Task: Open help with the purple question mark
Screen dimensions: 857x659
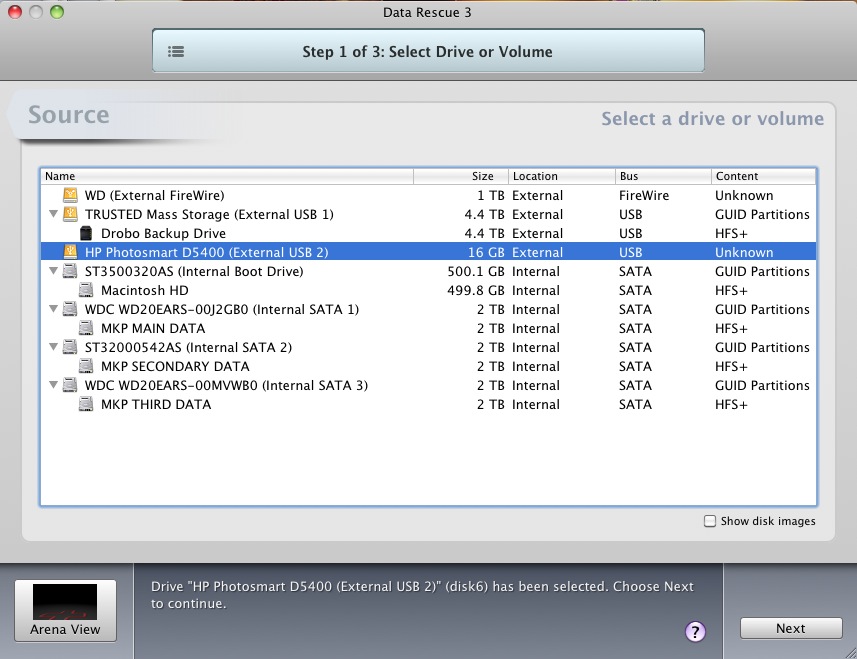Action: [696, 631]
